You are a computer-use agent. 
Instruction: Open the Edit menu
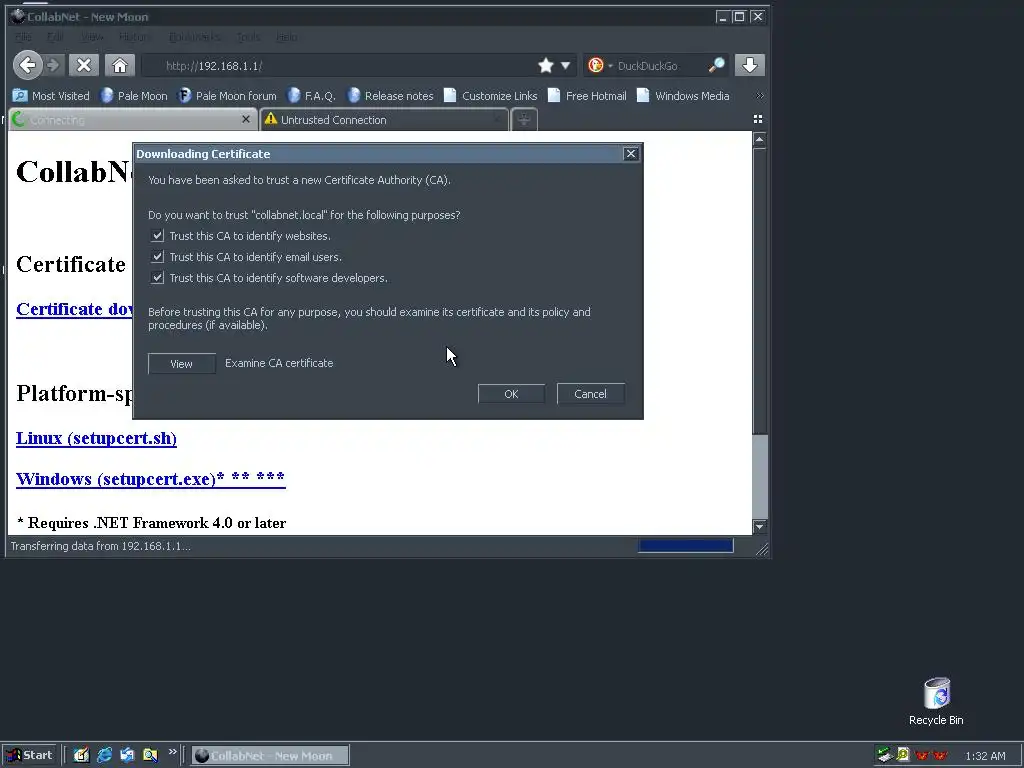(x=56, y=37)
